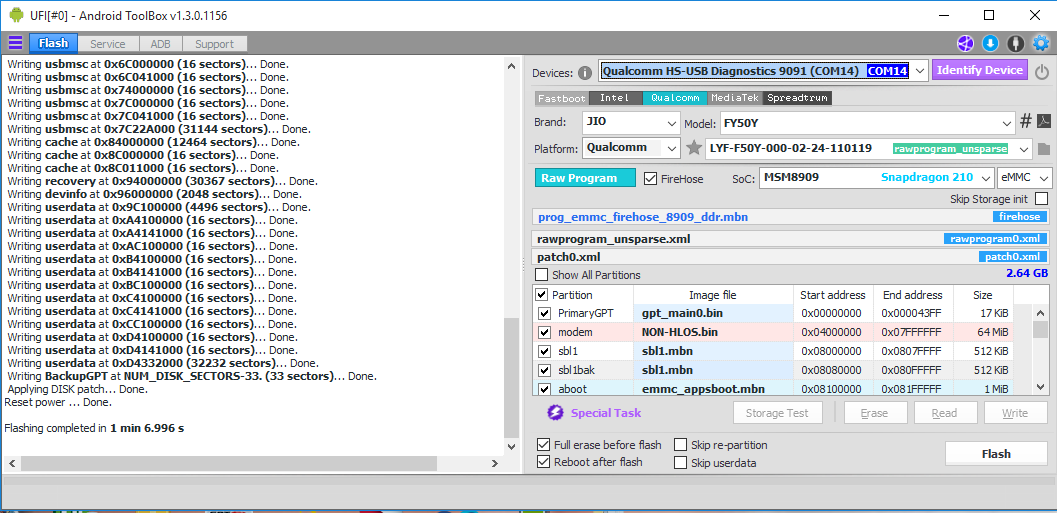Toggle the Partition header select-all checkbox
The width and height of the screenshot is (1057, 513).
pyautogui.click(x=541, y=295)
